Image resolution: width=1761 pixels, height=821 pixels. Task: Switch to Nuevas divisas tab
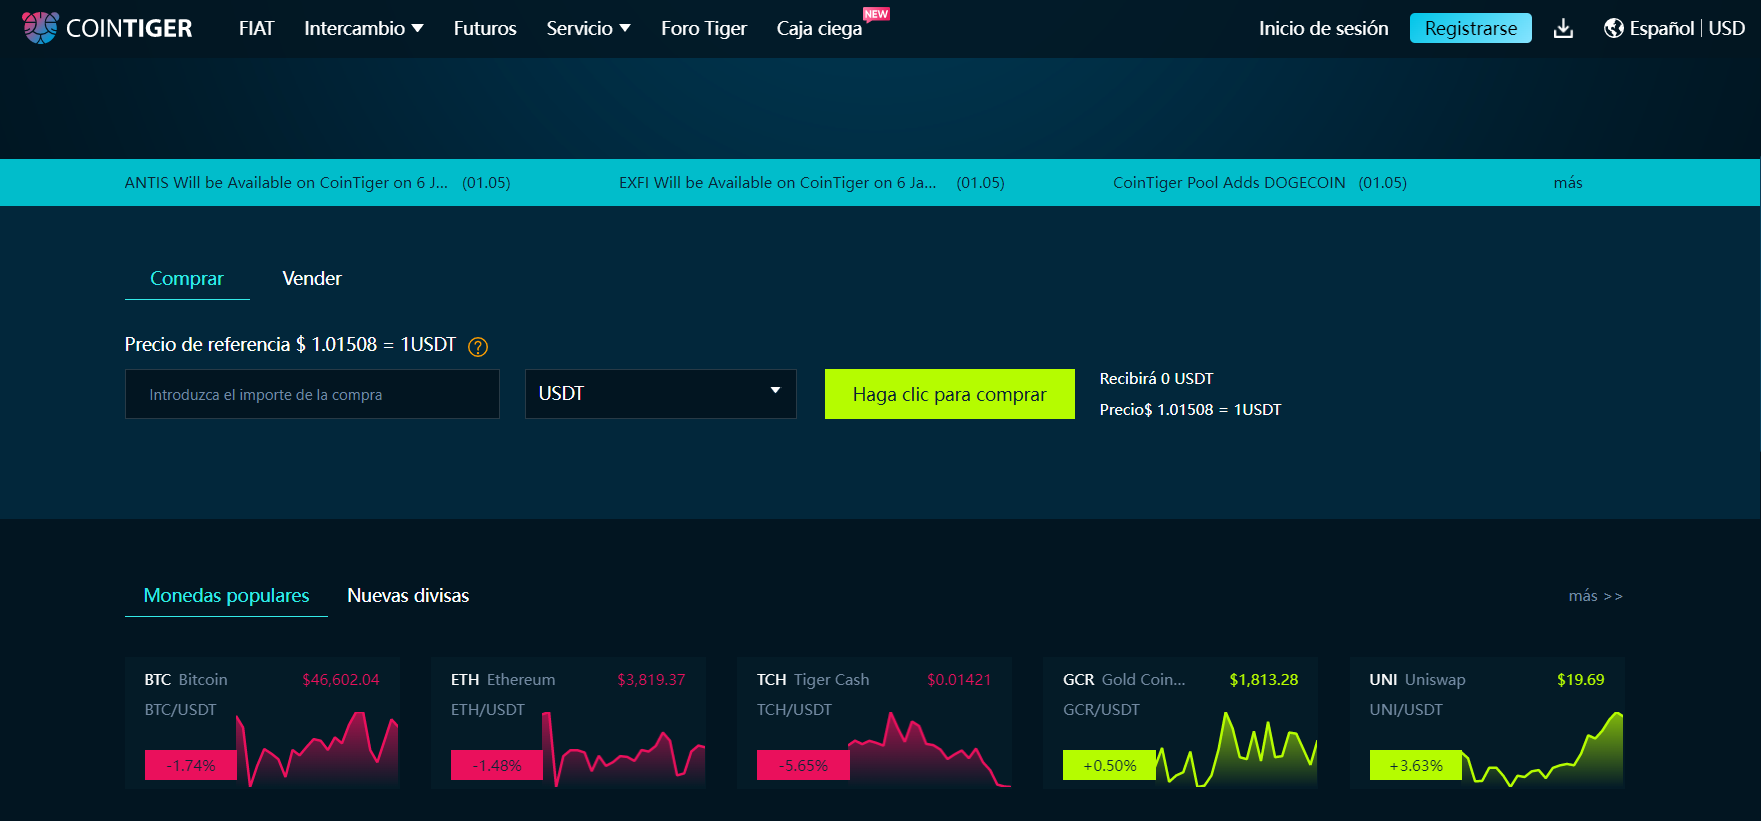coord(408,595)
